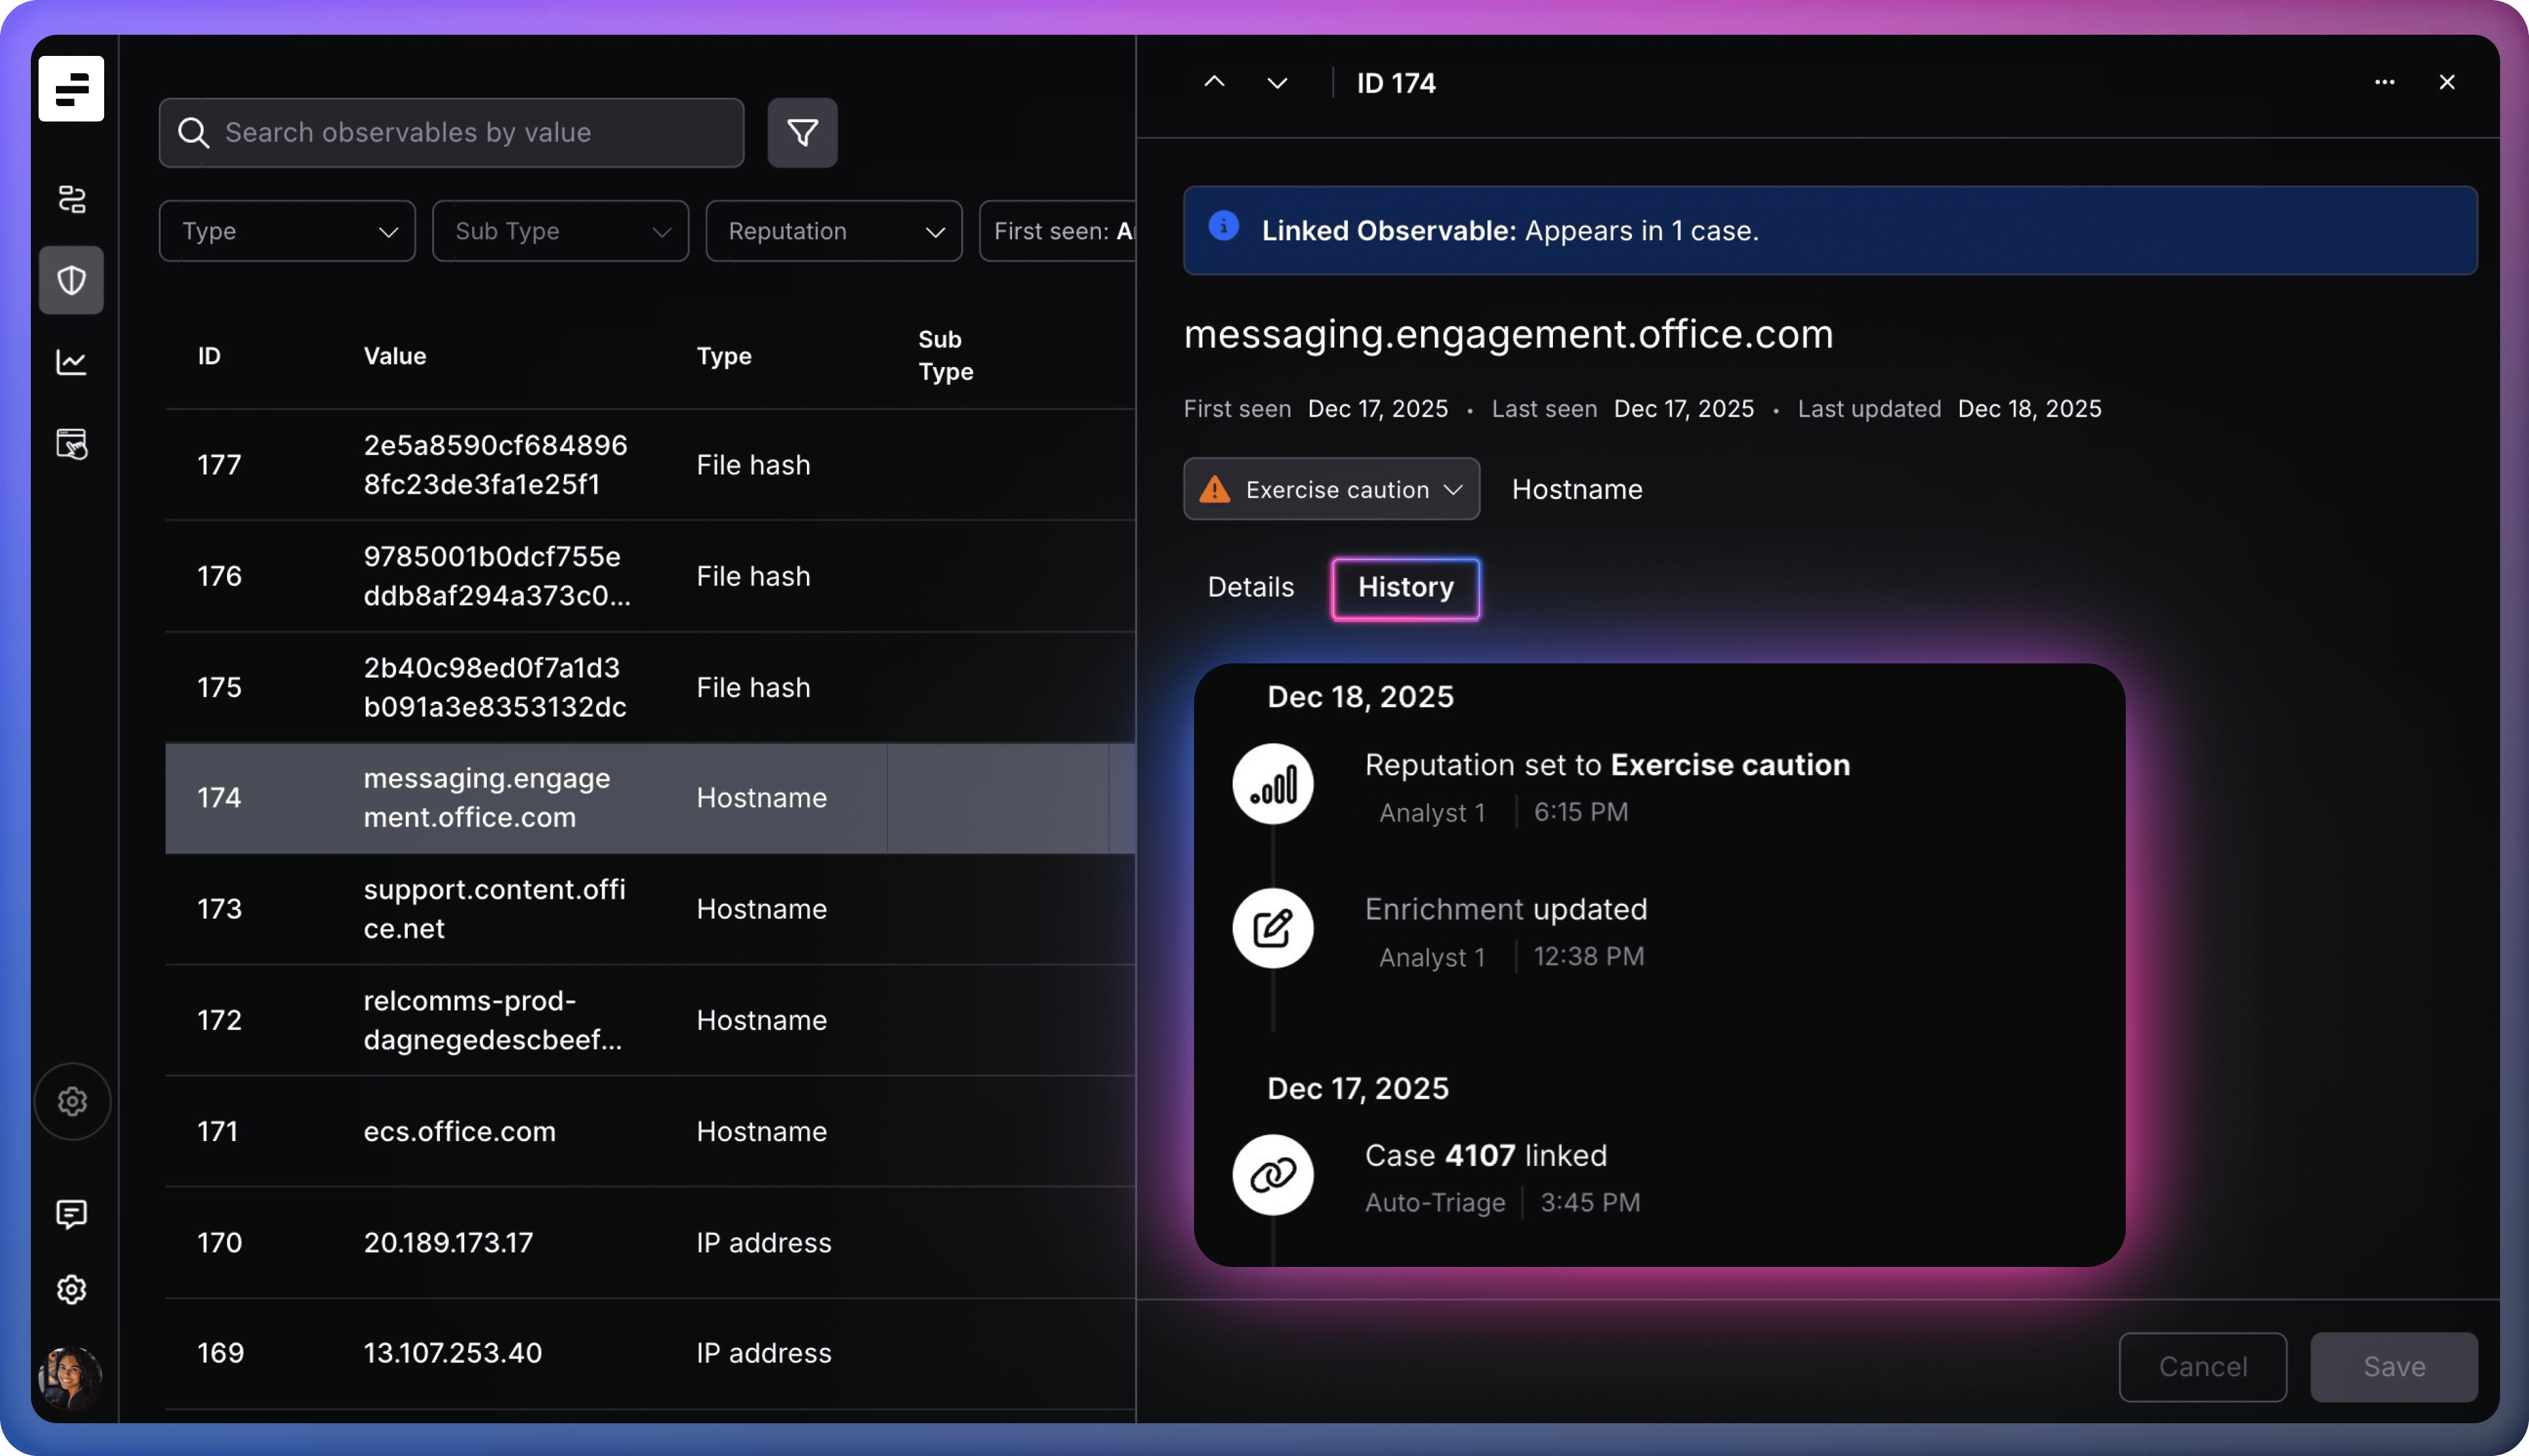Click the filter funnel icon

[x=802, y=133]
